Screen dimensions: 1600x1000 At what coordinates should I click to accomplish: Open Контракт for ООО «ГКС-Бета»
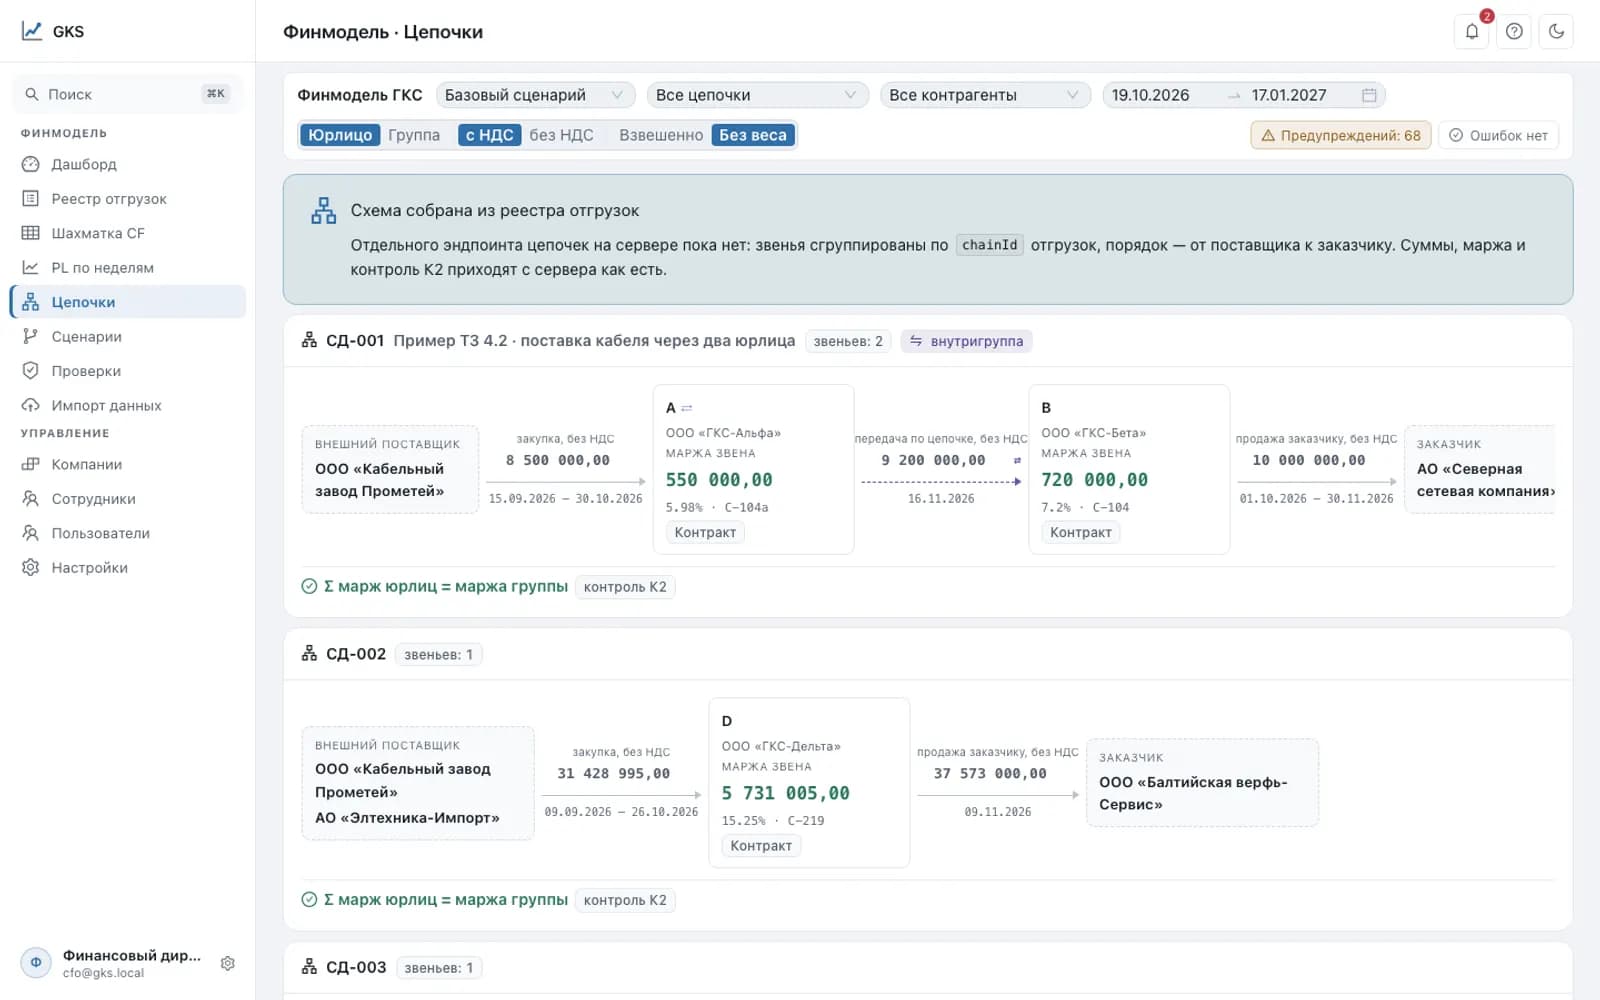1081,532
